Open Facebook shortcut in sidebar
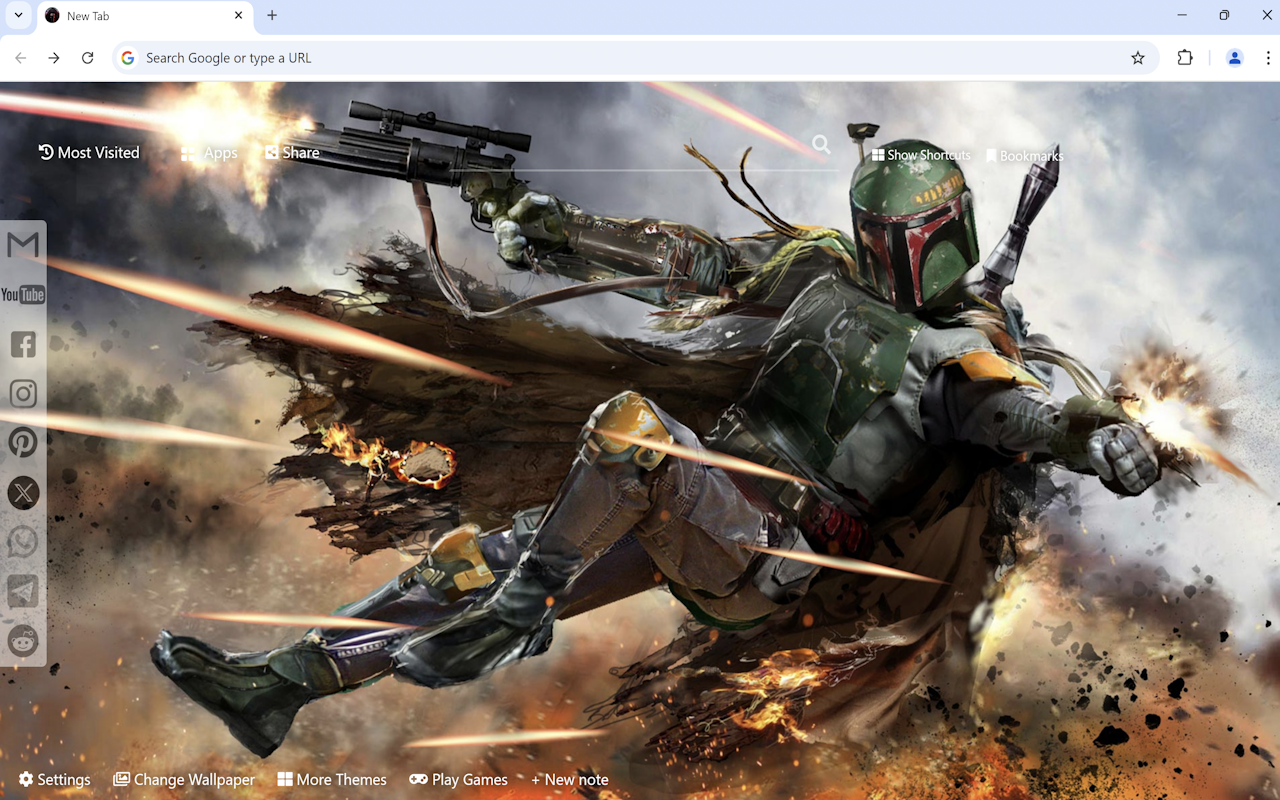This screenshot has height=800, width=1280. coord(23,344)
